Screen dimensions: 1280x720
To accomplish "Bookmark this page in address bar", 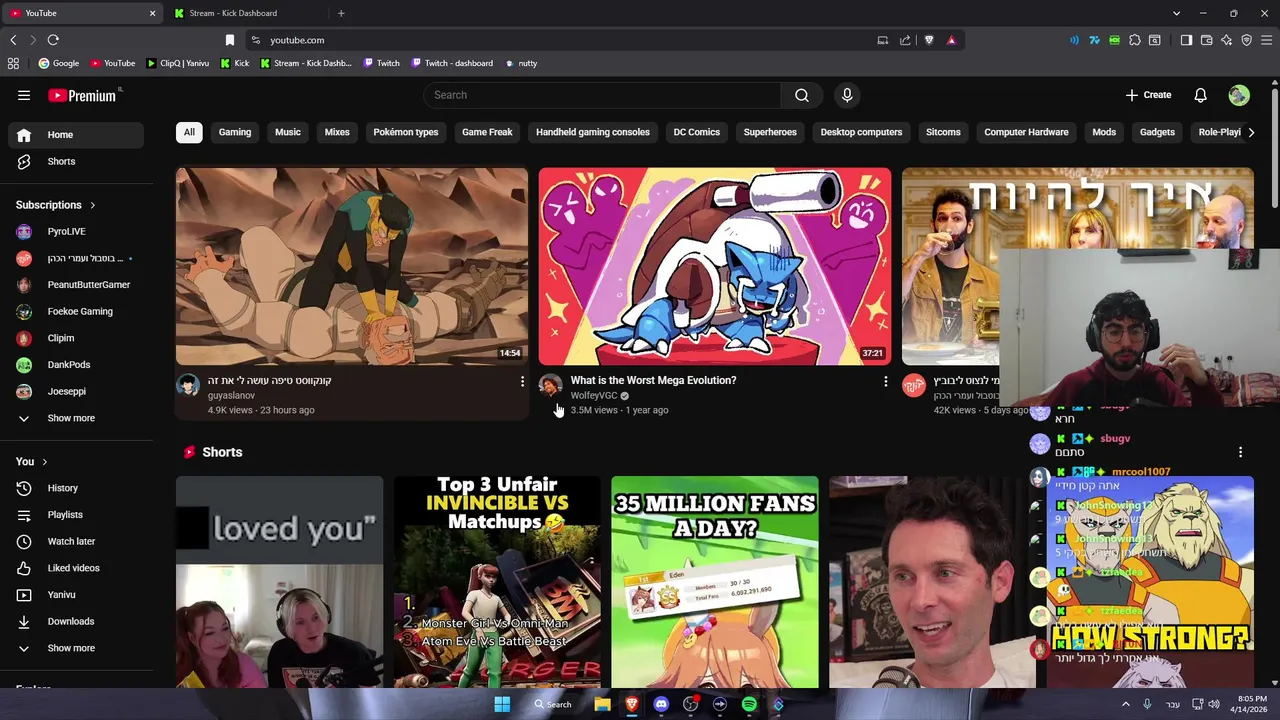I will [230, 40].
